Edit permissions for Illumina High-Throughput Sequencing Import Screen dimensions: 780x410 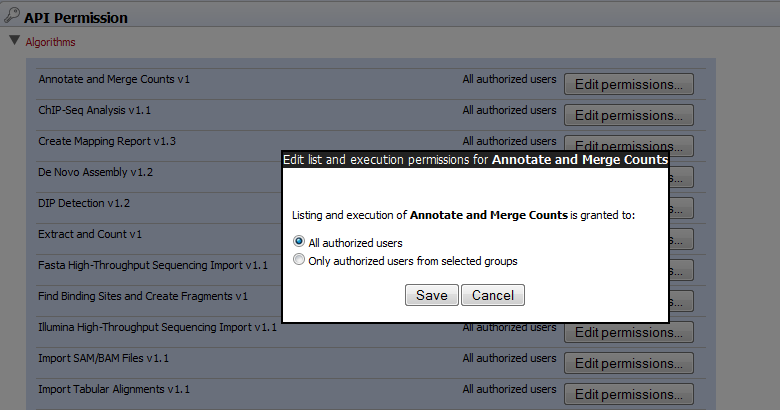[629, 332]
